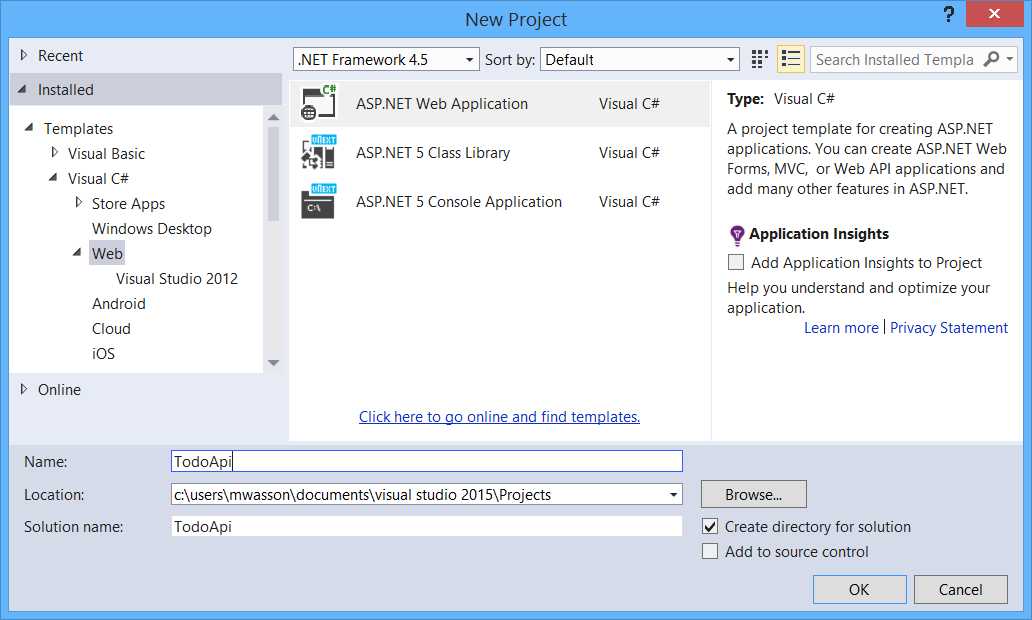Expand the Online section

[x=24, y=389]
